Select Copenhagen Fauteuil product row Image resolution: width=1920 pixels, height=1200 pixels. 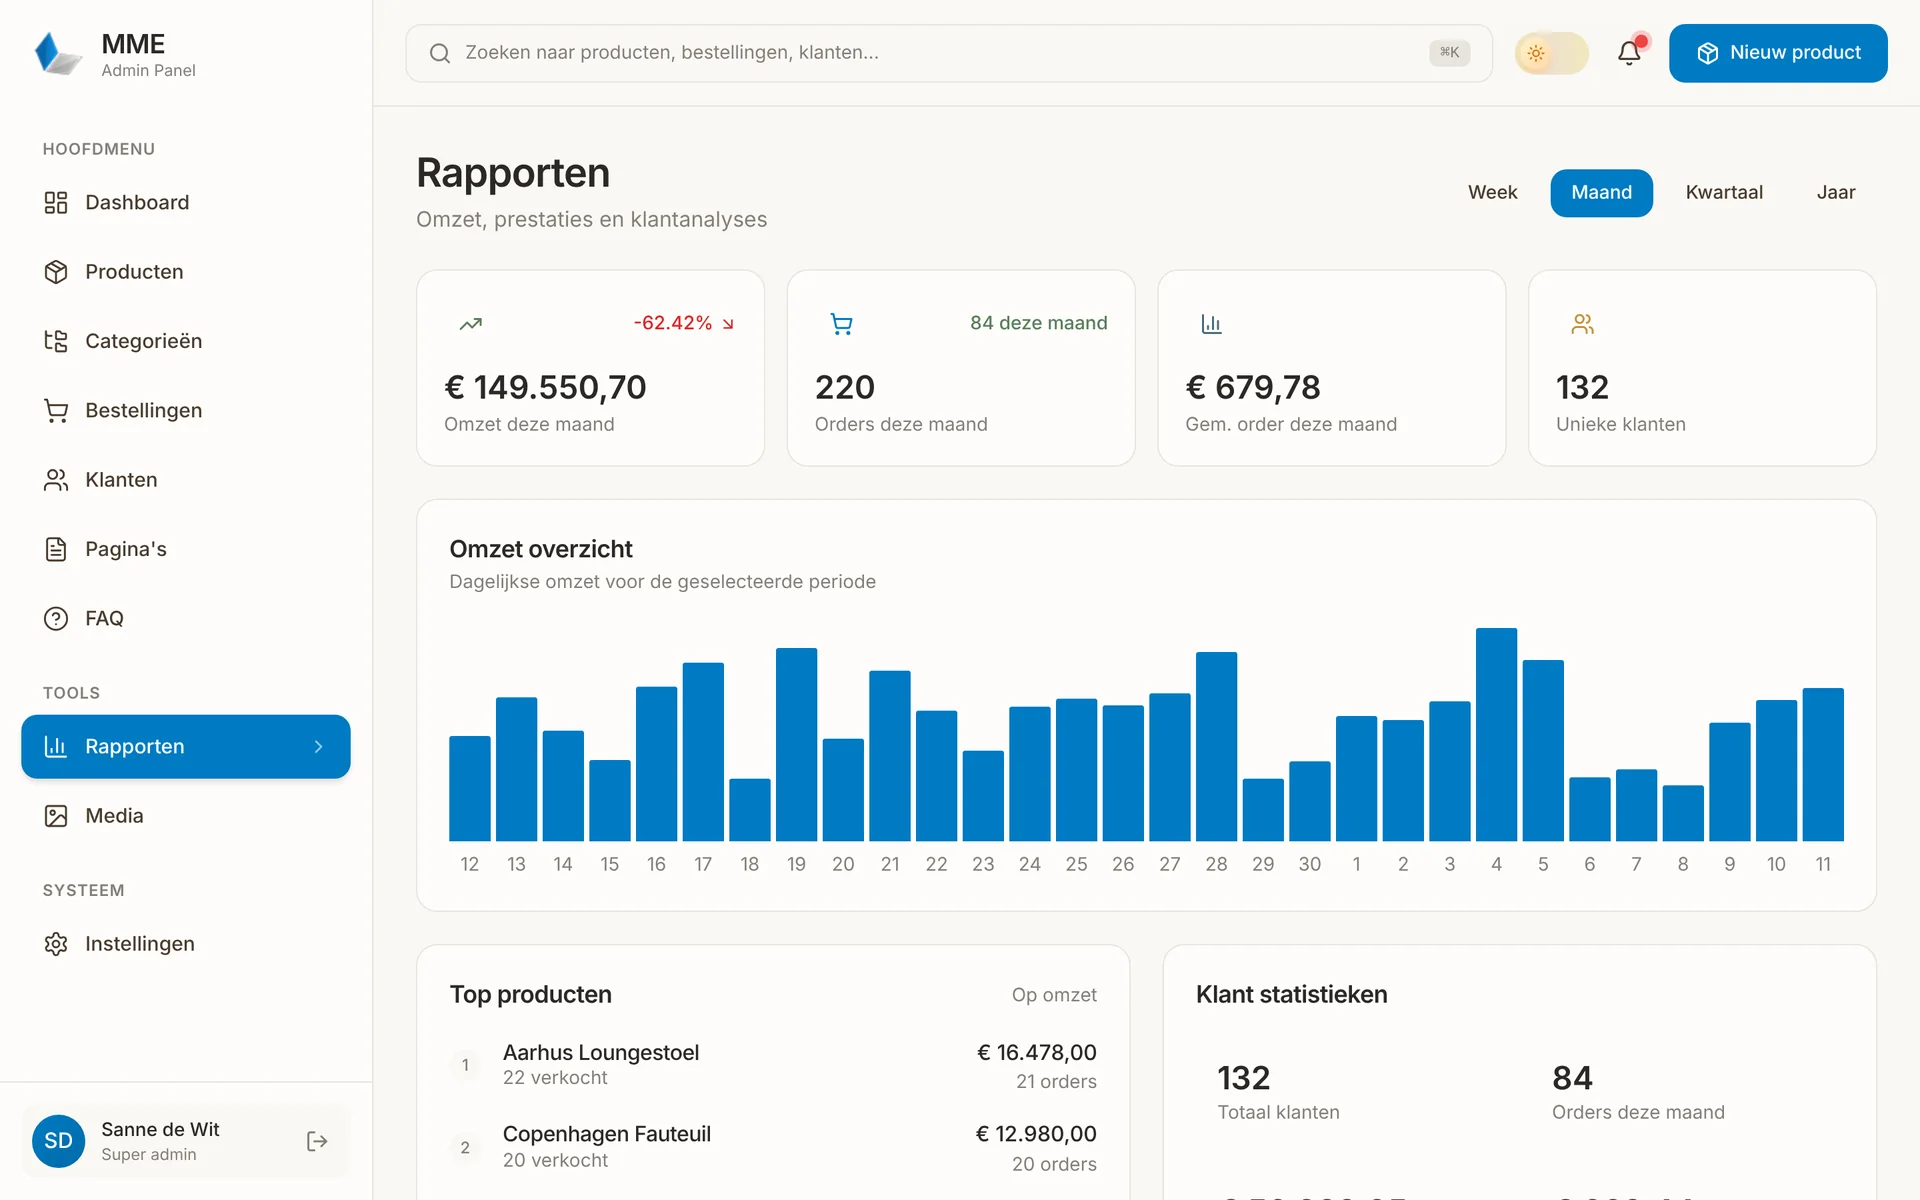pyautogui.click(x=773, y=1148)
